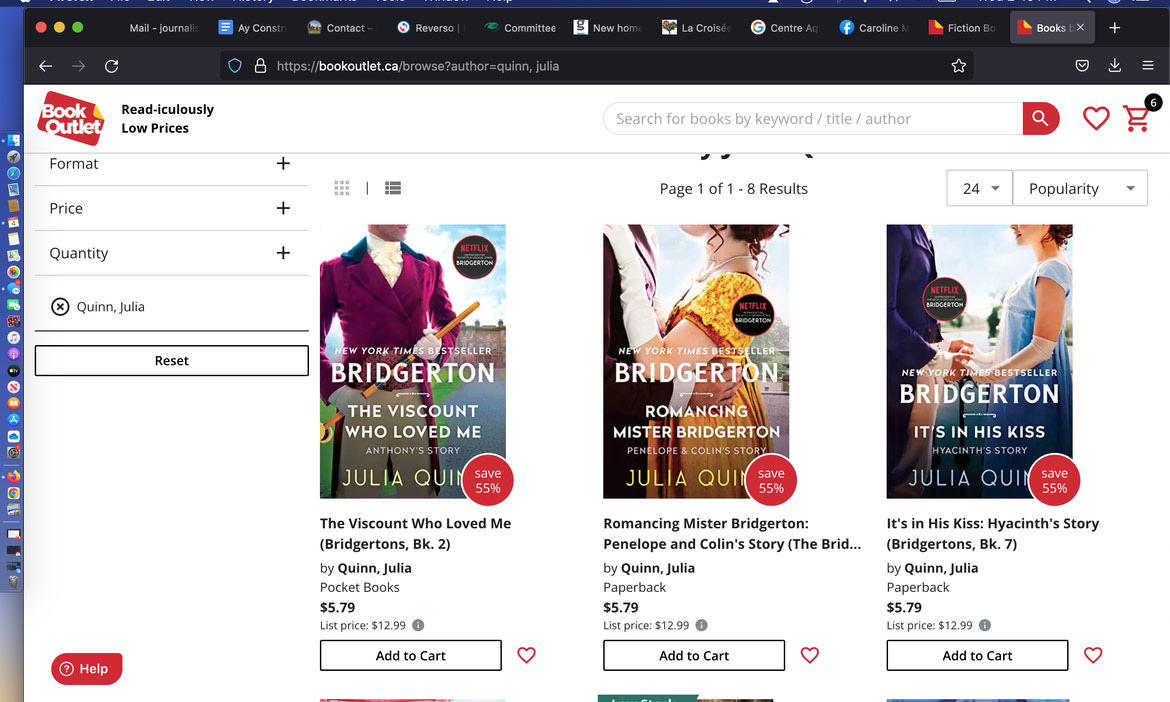Open the Firefox hamburger menu
The height and width of the screenshot is (702, 1170).
pos(1148,66)
